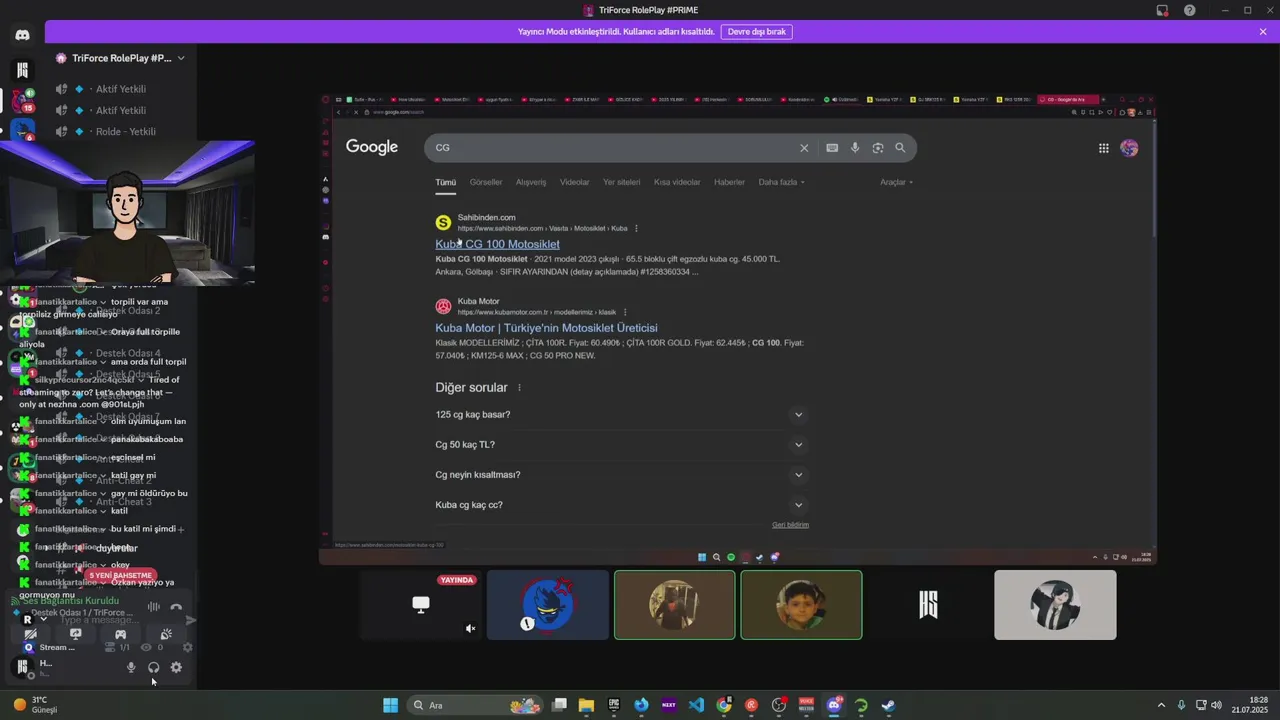The width and height of the screenshot is (1280, 720).
Task: Click the share screen button
Action: [x=75, y=634]
